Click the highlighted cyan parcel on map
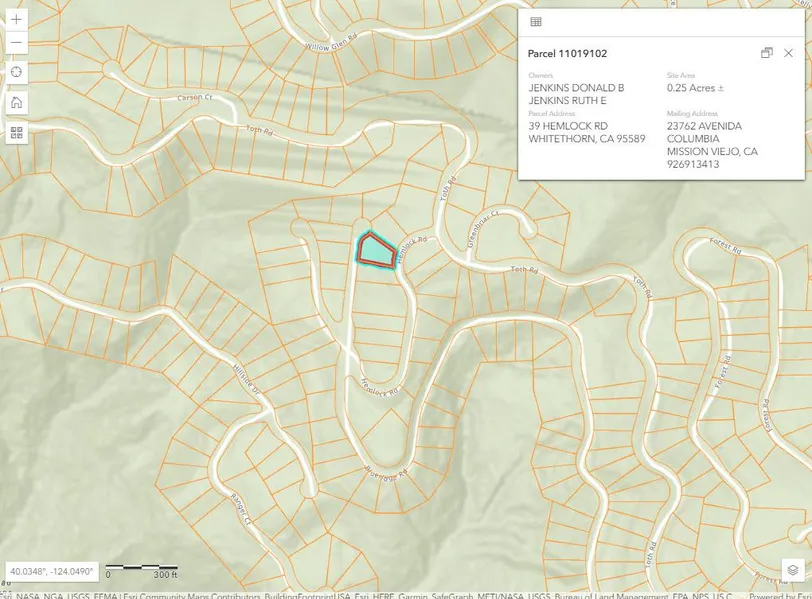Screen dimensions: 812x599 (x=374, y=248)
